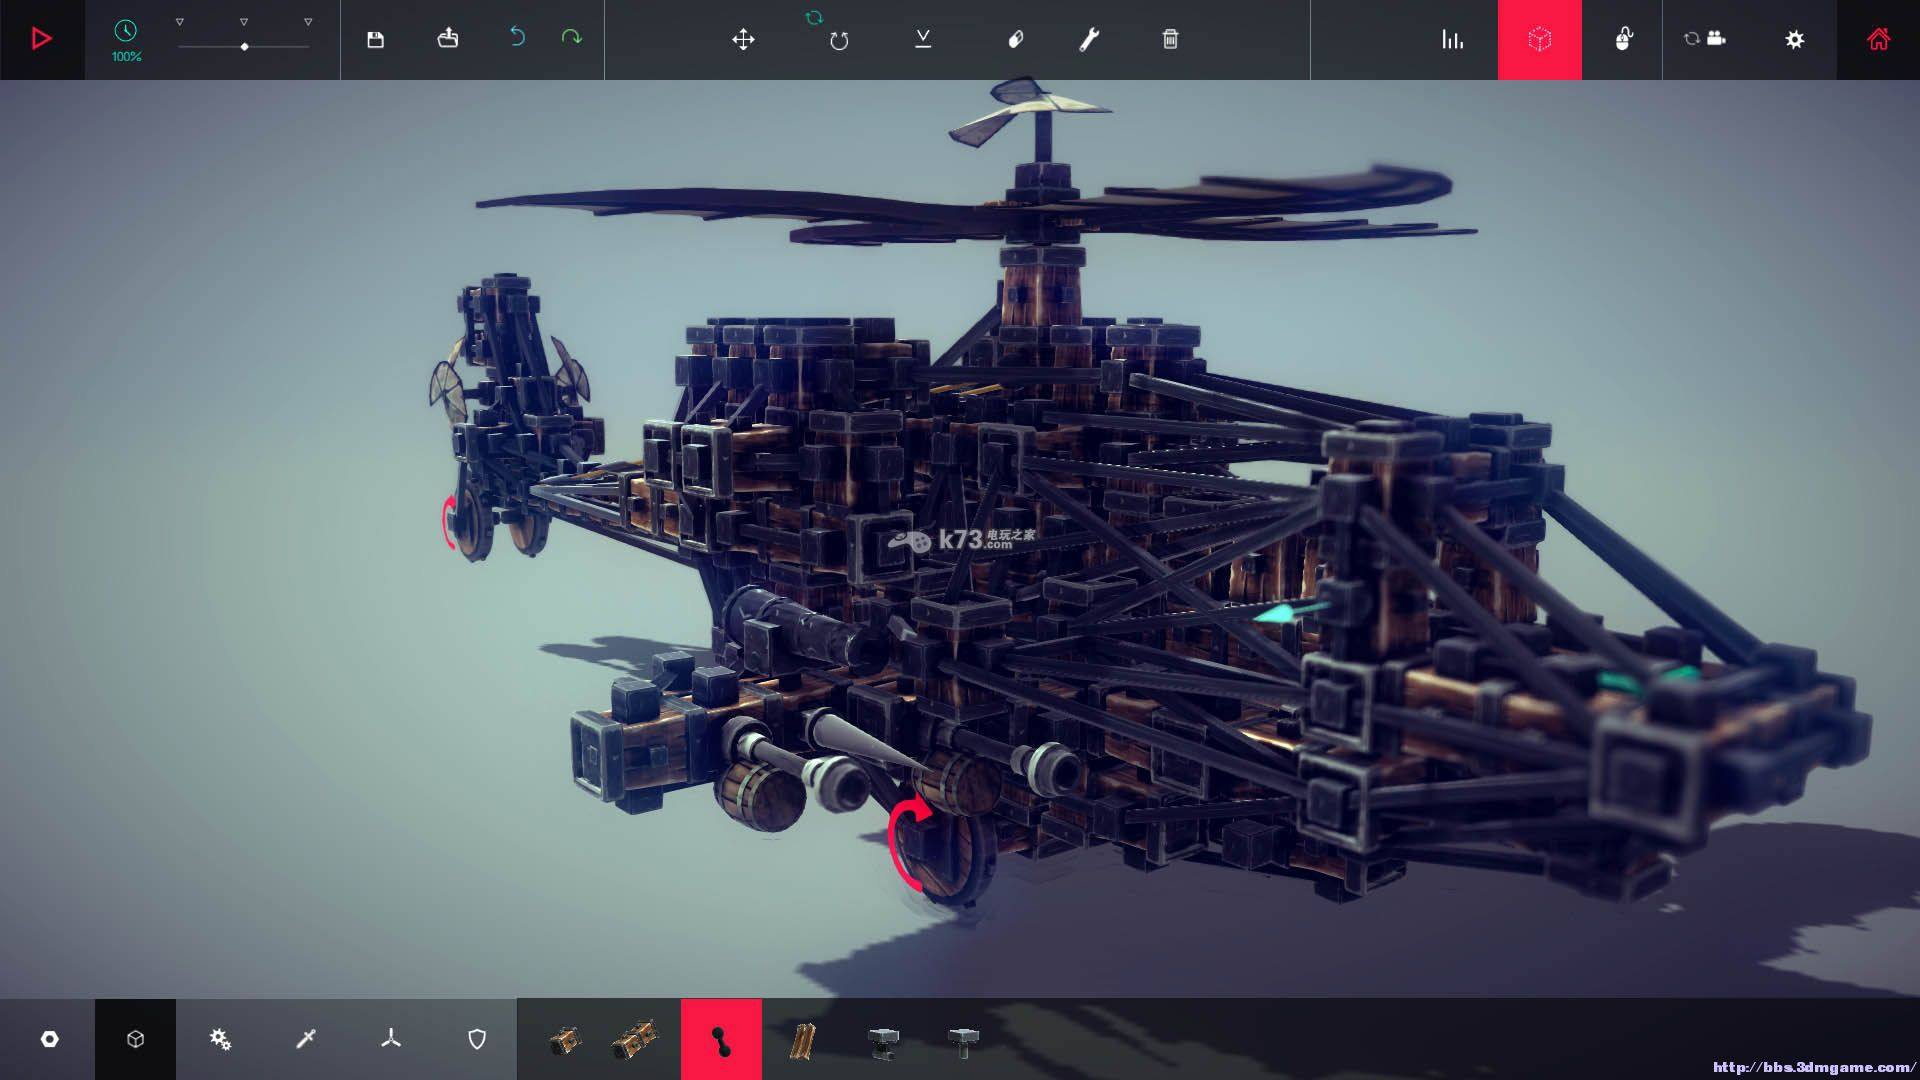Select the trash delete tool

pos(1170,39)
